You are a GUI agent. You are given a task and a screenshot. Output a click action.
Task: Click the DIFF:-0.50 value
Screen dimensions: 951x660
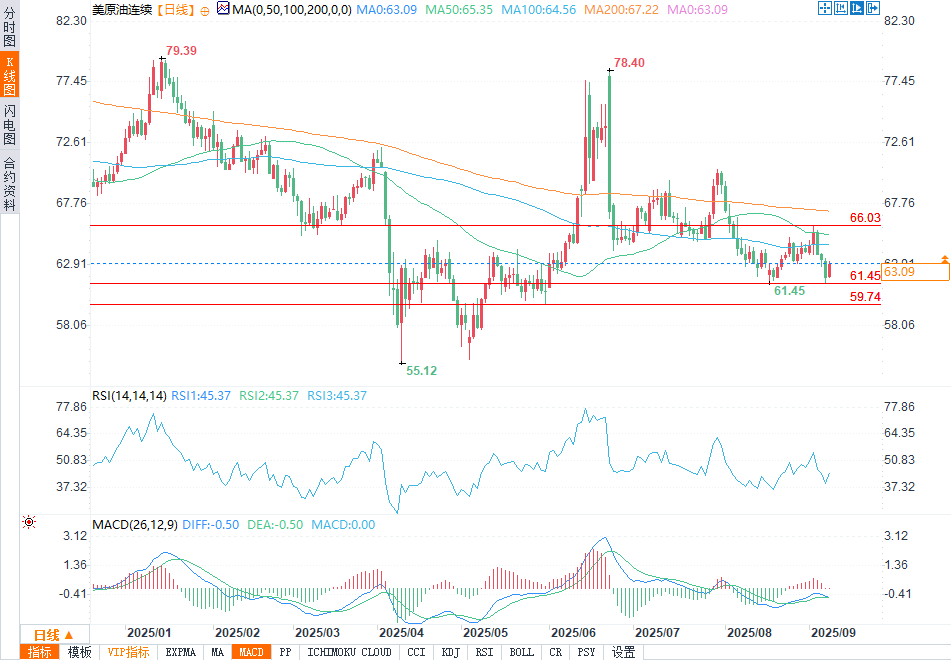210,525
